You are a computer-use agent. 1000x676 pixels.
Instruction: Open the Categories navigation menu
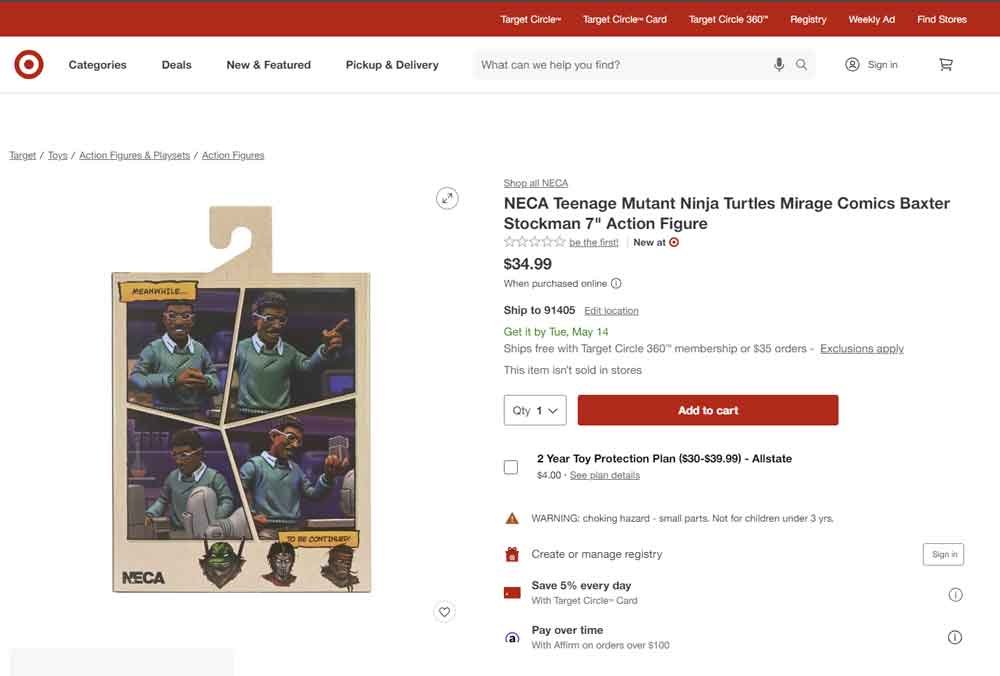97,64
